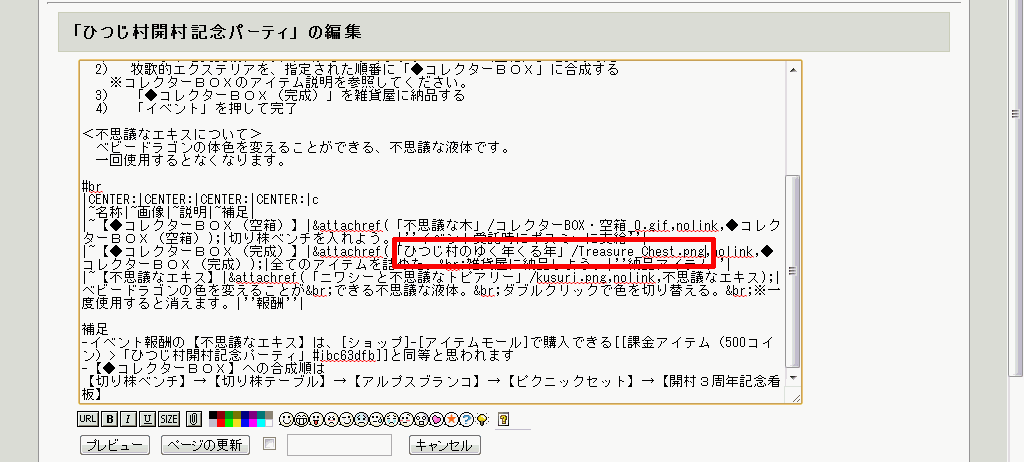Click the paperclip attach file icon

[x=193, y=419]
